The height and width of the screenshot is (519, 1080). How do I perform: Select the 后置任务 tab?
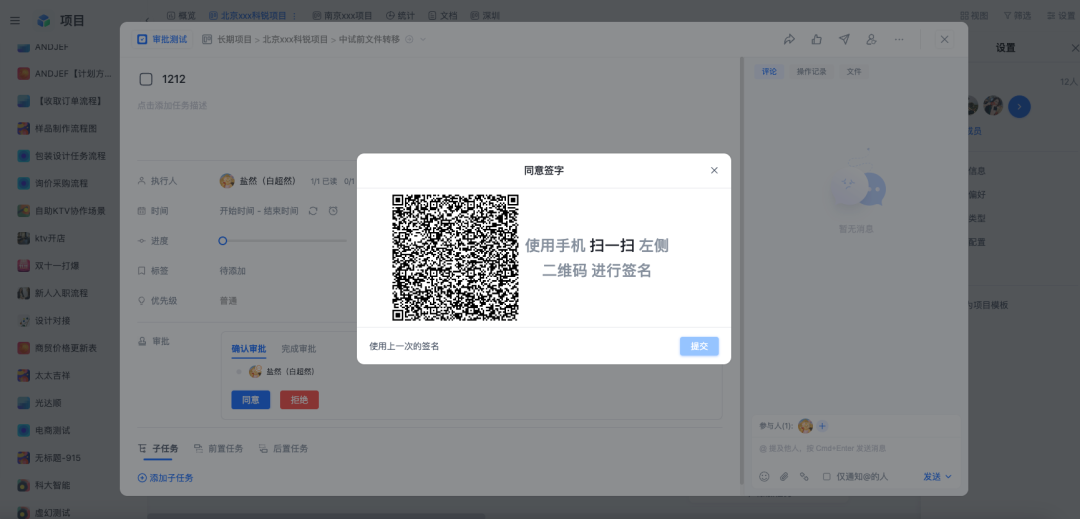tap(284, 448)
